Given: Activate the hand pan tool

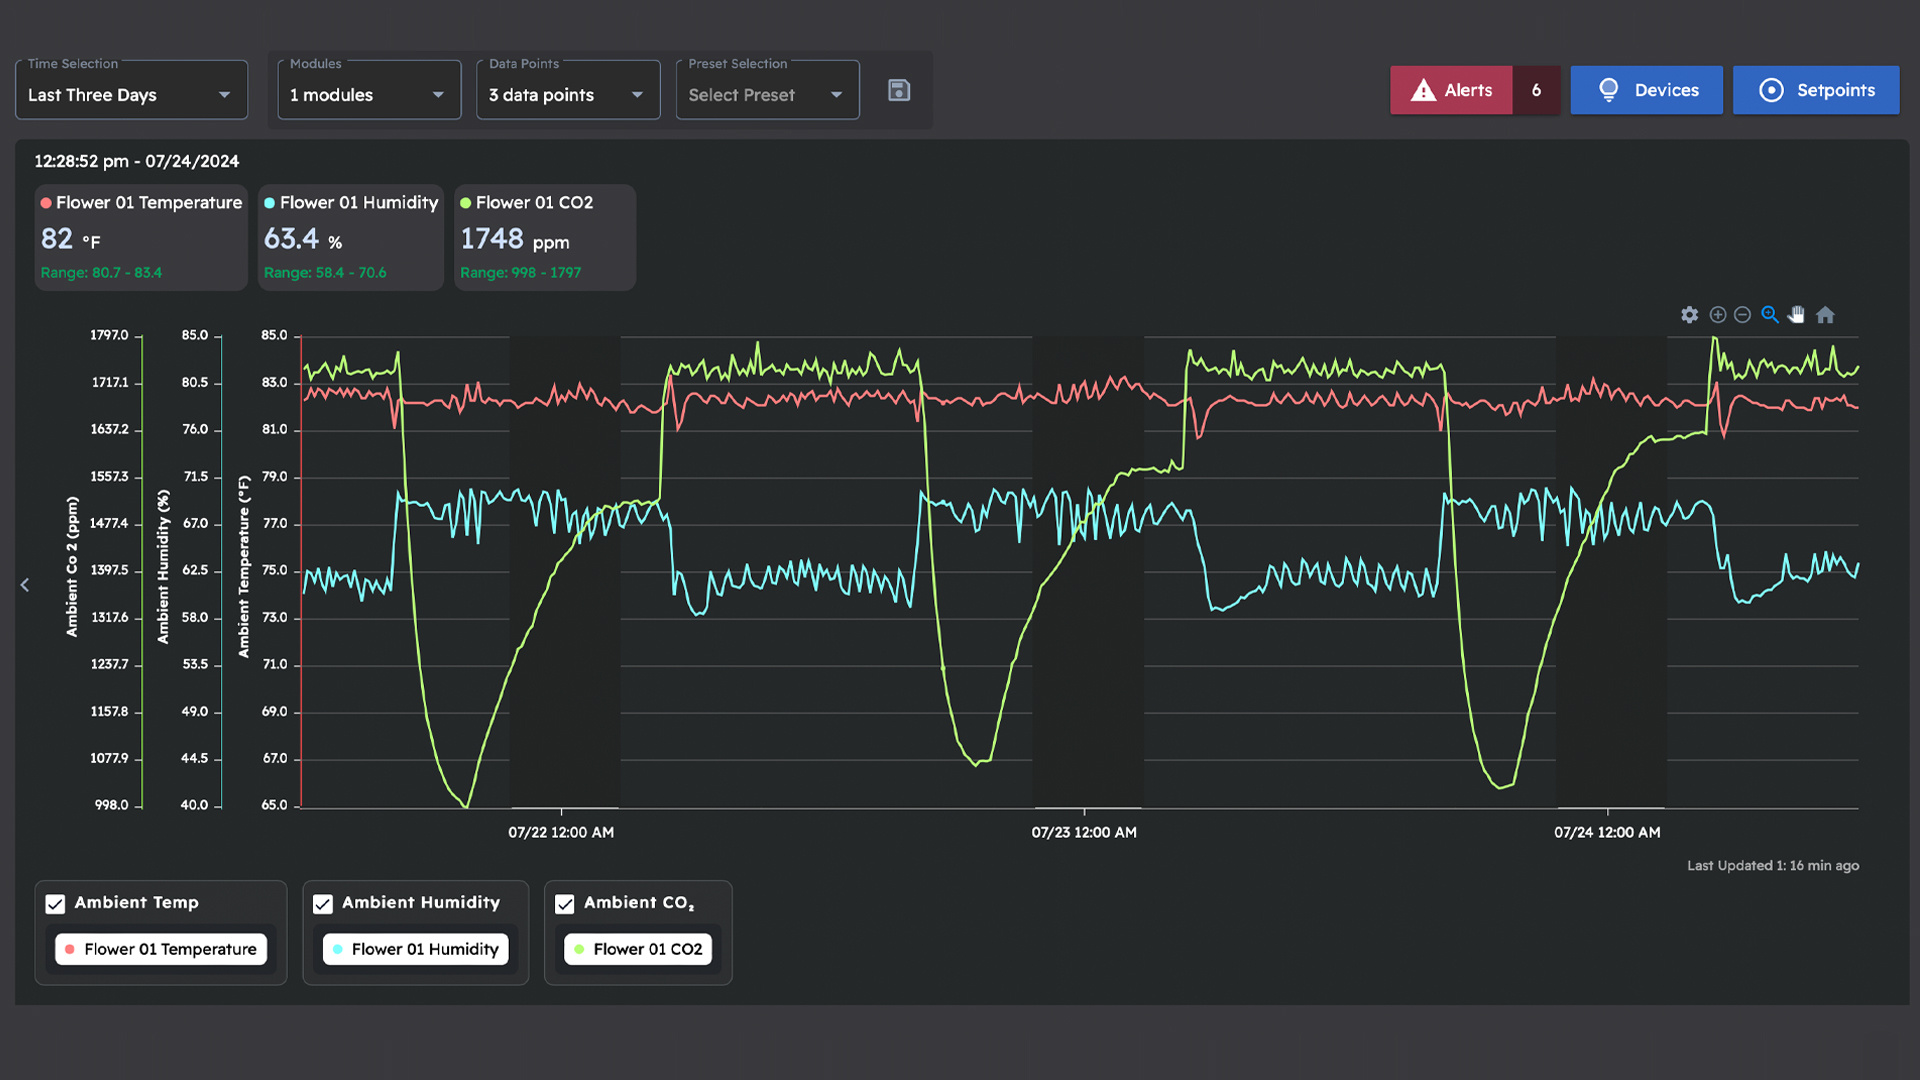Looking at the screenshot, I should pyautogui.click(x=1797, y=315).
